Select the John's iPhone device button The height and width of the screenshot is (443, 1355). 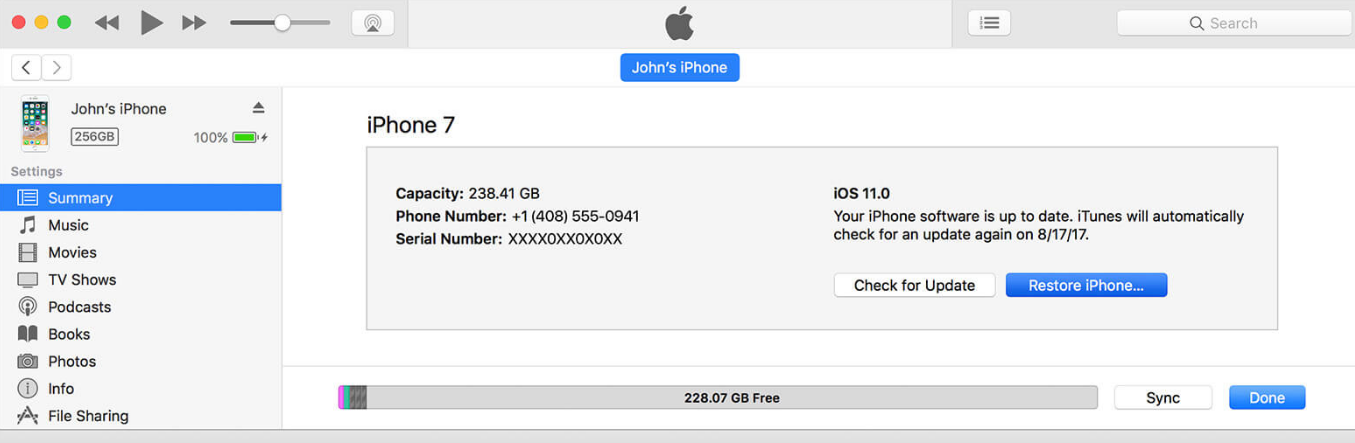pyautogui.click(x=680, y=67)
